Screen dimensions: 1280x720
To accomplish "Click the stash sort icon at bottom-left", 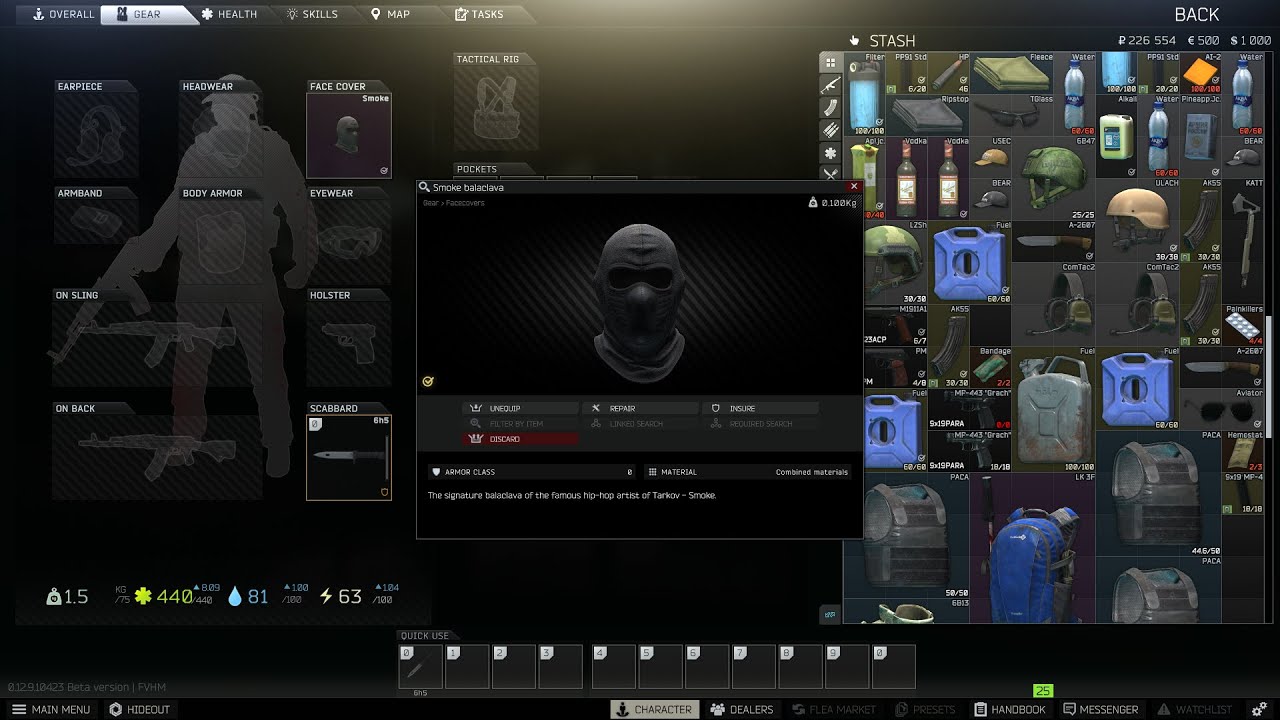I will 830,613.
